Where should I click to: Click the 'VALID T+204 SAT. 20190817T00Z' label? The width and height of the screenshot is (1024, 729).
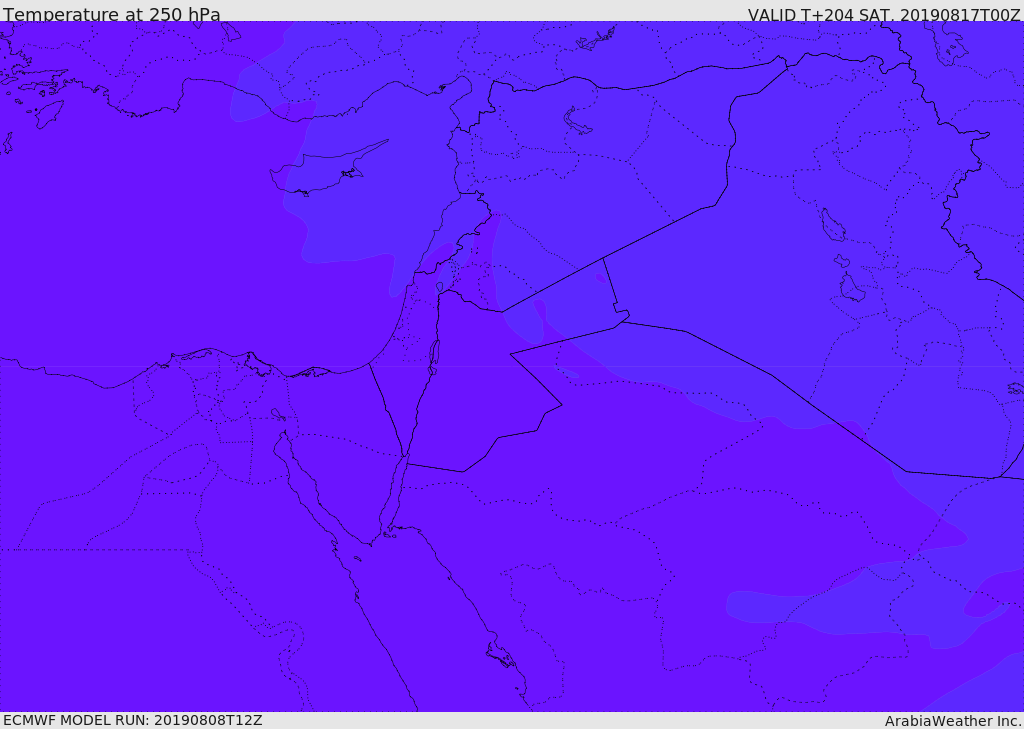tap(884, 14)
